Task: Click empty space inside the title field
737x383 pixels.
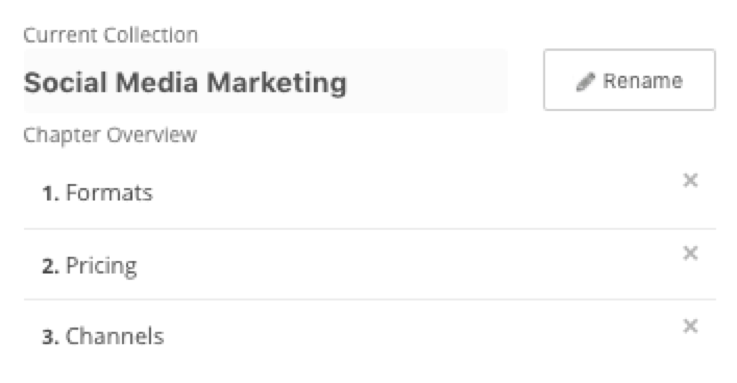Action: pyautogui.click(x=427, y=81)
